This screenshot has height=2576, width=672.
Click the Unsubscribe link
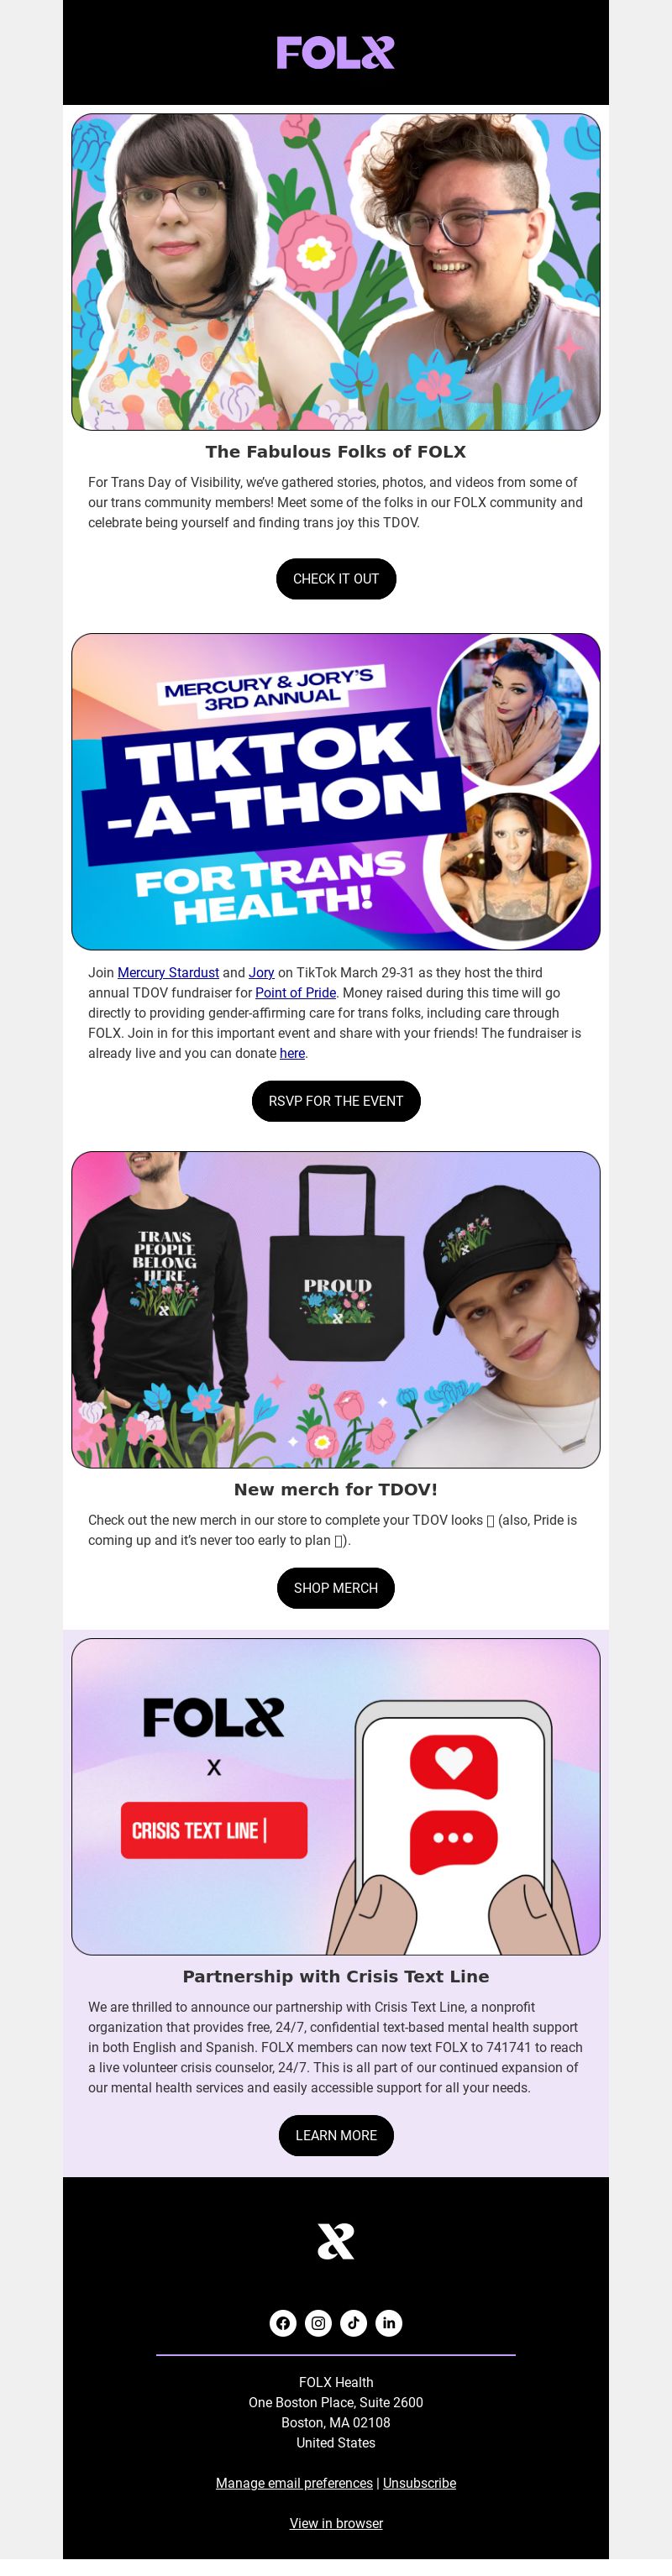419,2483
